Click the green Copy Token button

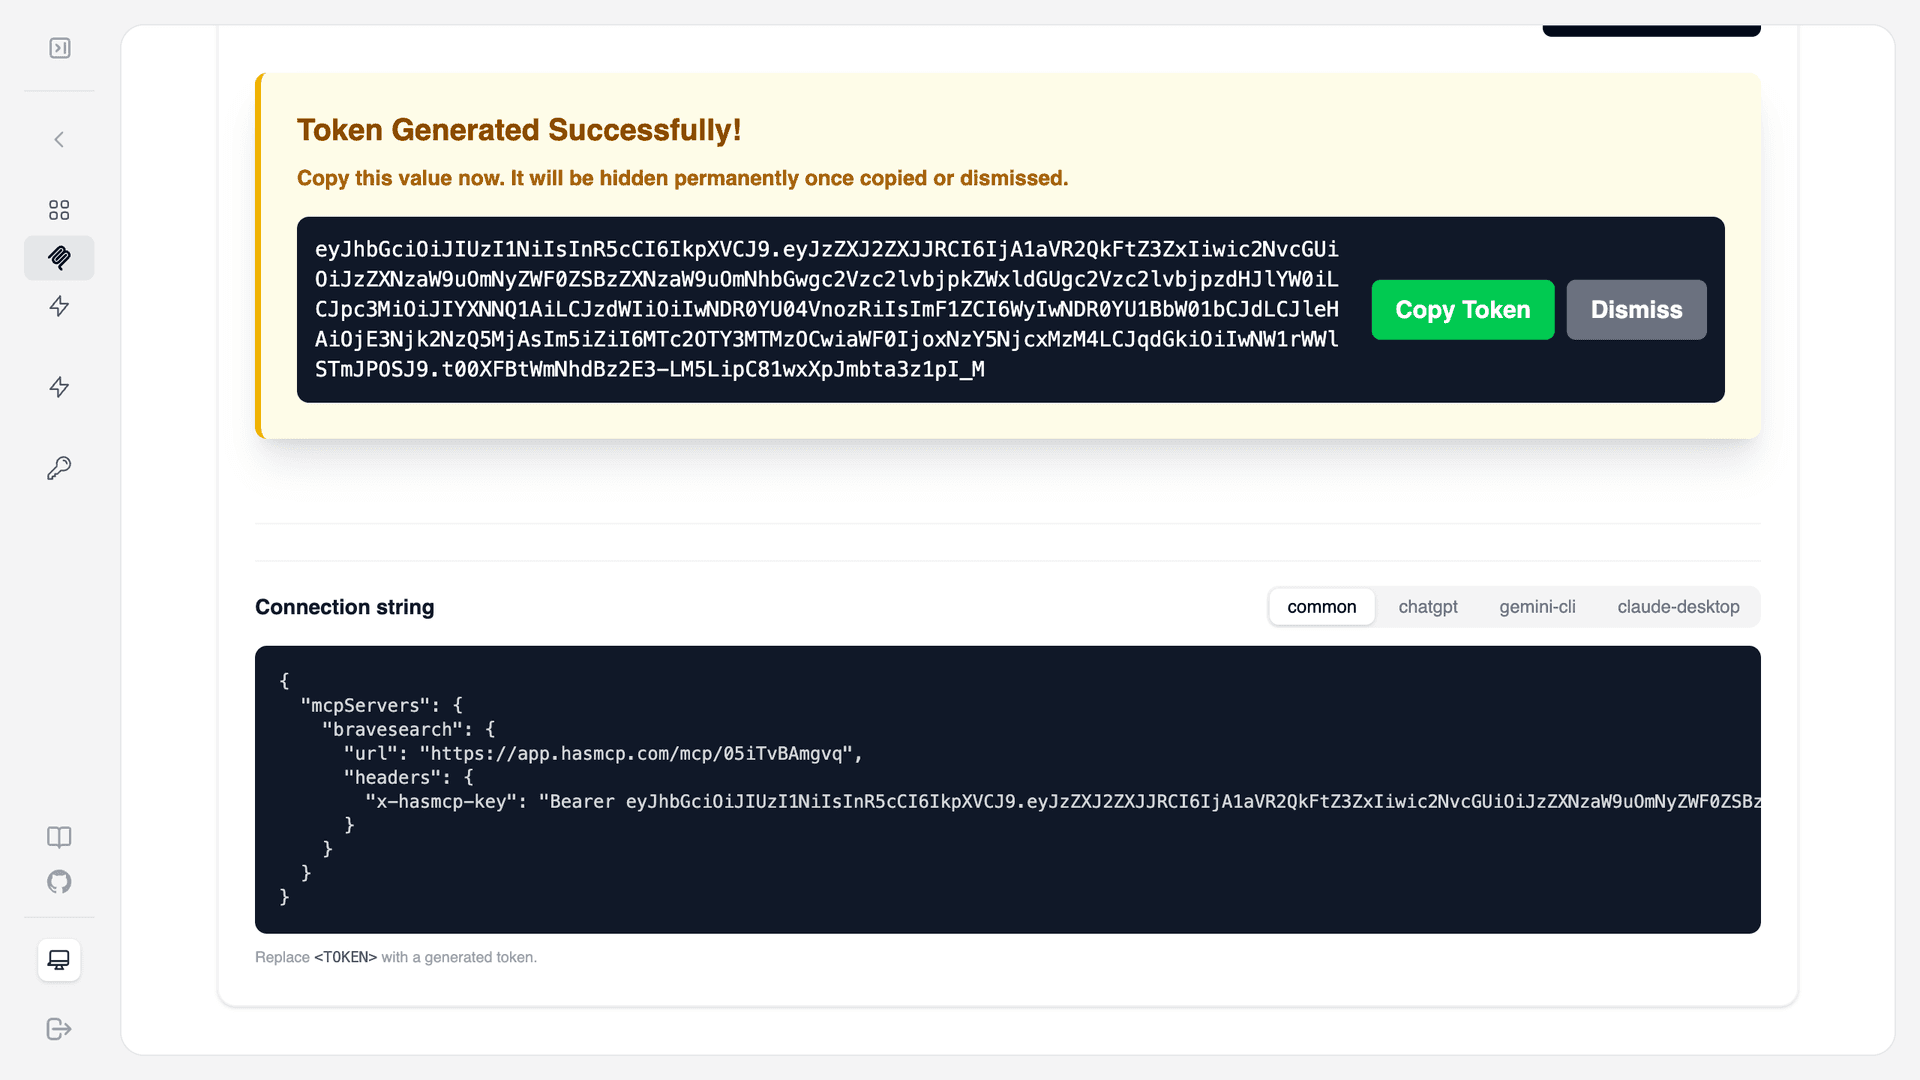[x=1462, y=310]
